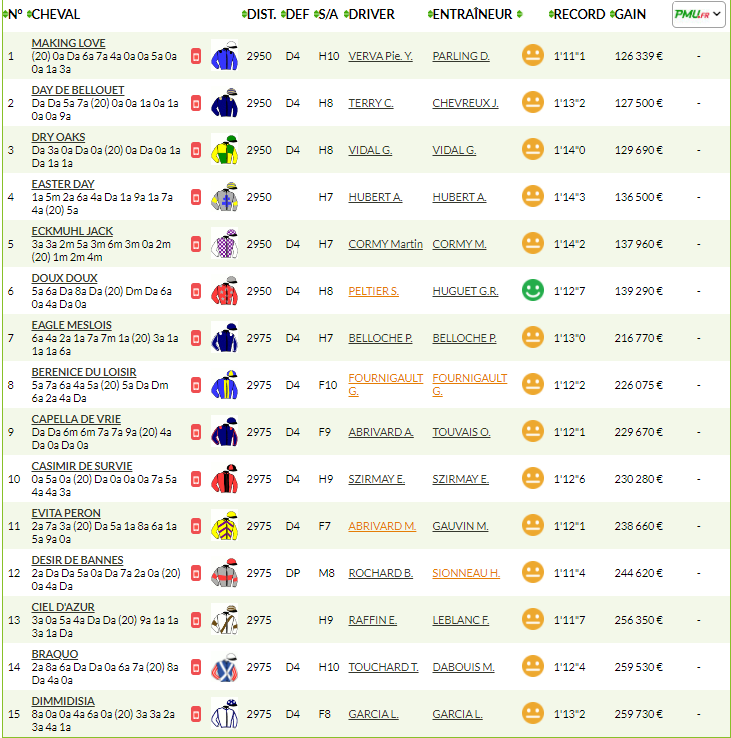
Task: Click the red icon beside EASTER DAY
Action: click(196, 197)
